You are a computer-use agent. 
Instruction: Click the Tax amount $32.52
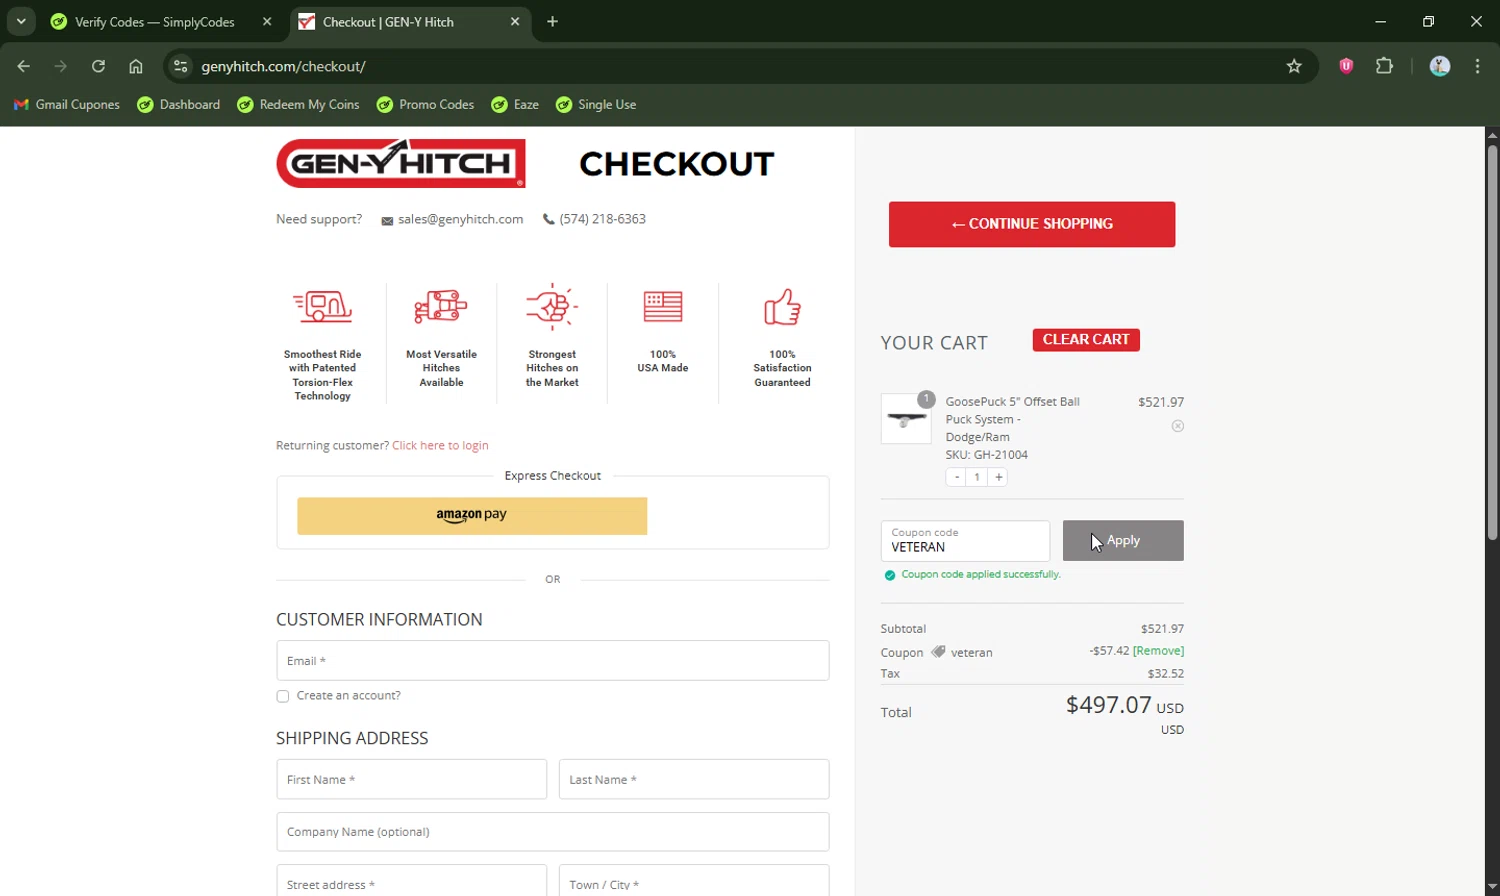[x=1165, y=674]
